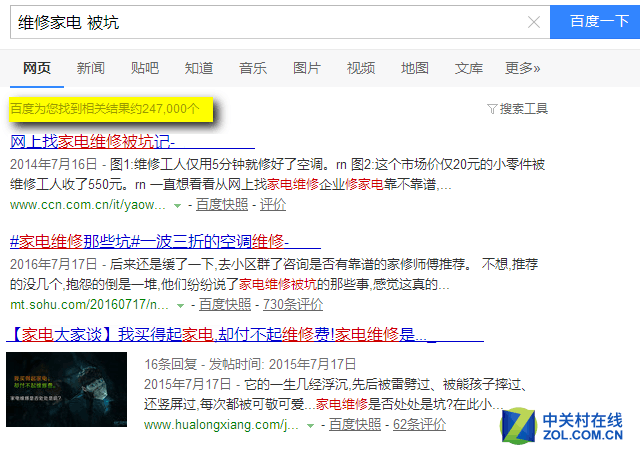Open result 网上找家电维修被坑记

(x=132, y=142)
